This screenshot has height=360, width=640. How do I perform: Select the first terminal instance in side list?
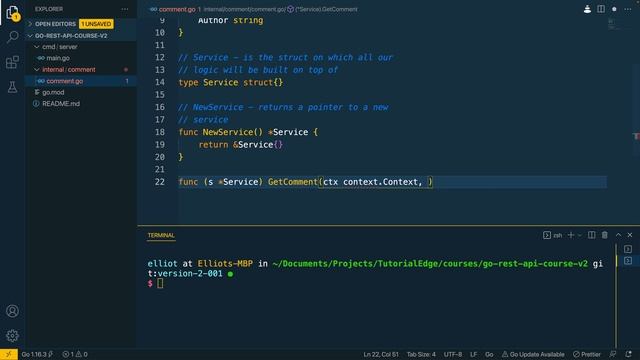click(x=628, y=249)
